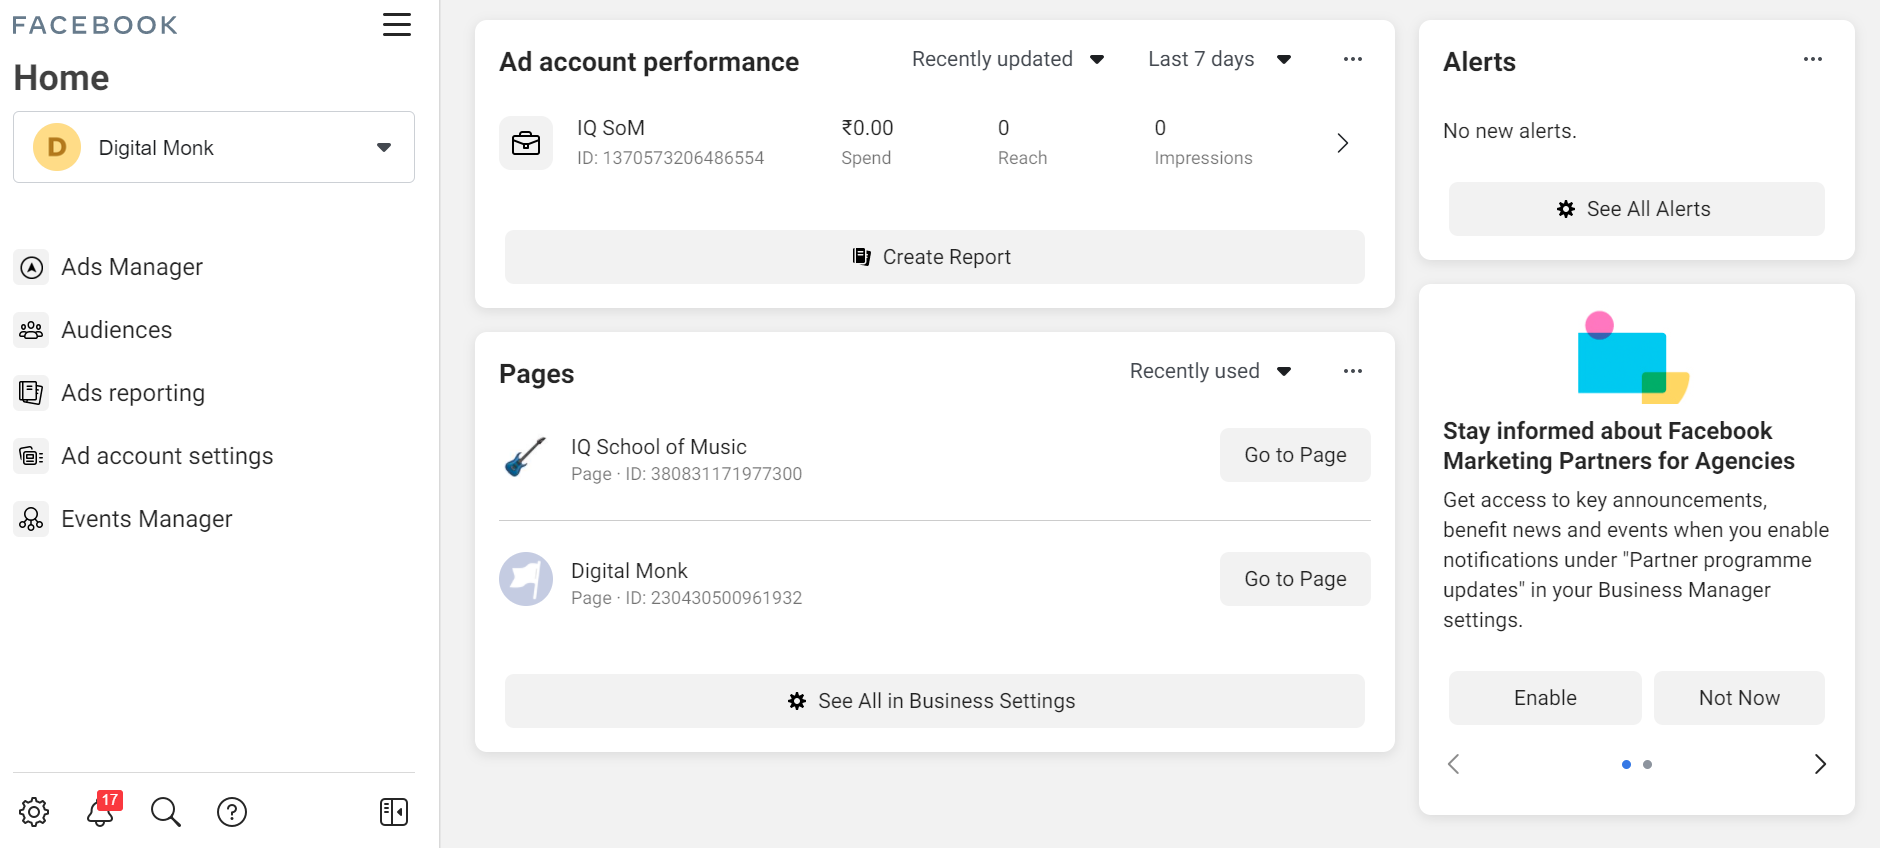The height and width of the screenshot is (848, 1880).
Task: Go to next announcement slide arrow
Action: [1820, 764]
